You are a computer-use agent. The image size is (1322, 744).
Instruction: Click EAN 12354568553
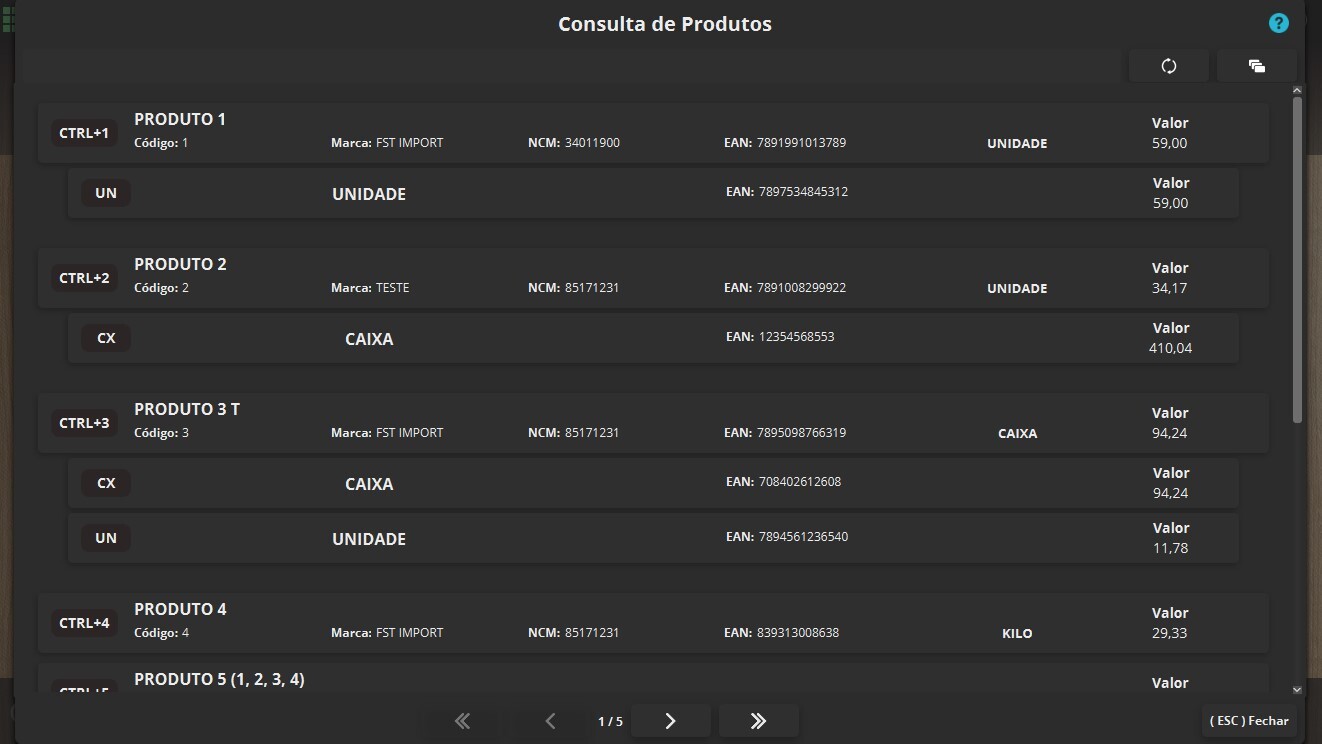[780, 336]
